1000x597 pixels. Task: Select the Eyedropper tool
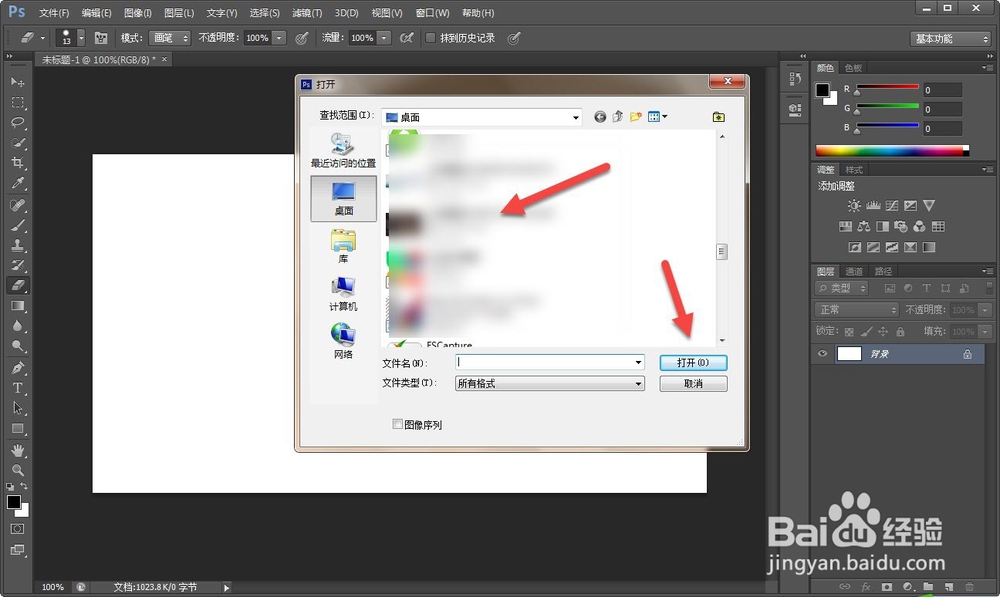pyautogui.click(x=17, y=184)
